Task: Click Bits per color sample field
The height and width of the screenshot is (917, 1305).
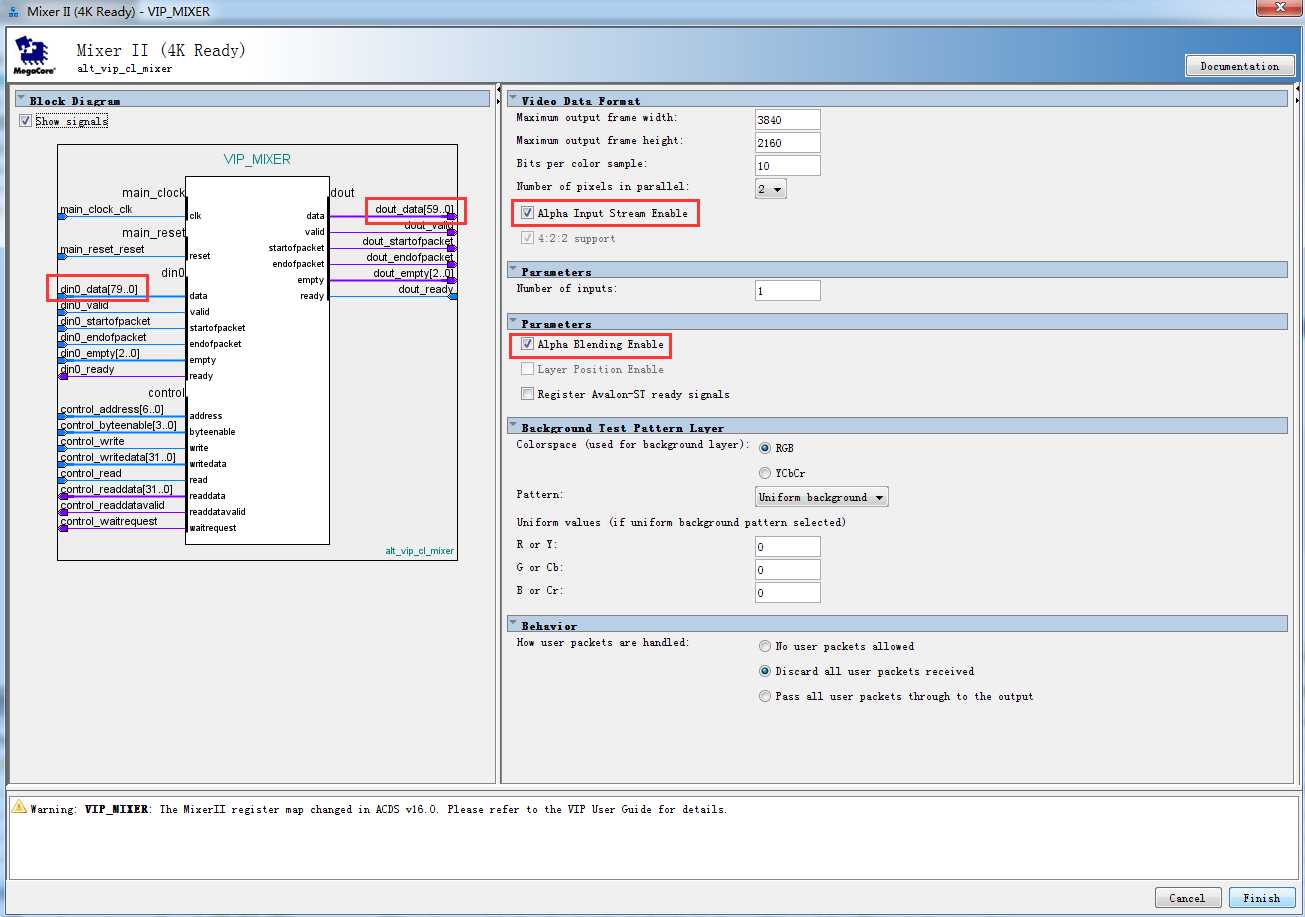Action: point(787,165)
